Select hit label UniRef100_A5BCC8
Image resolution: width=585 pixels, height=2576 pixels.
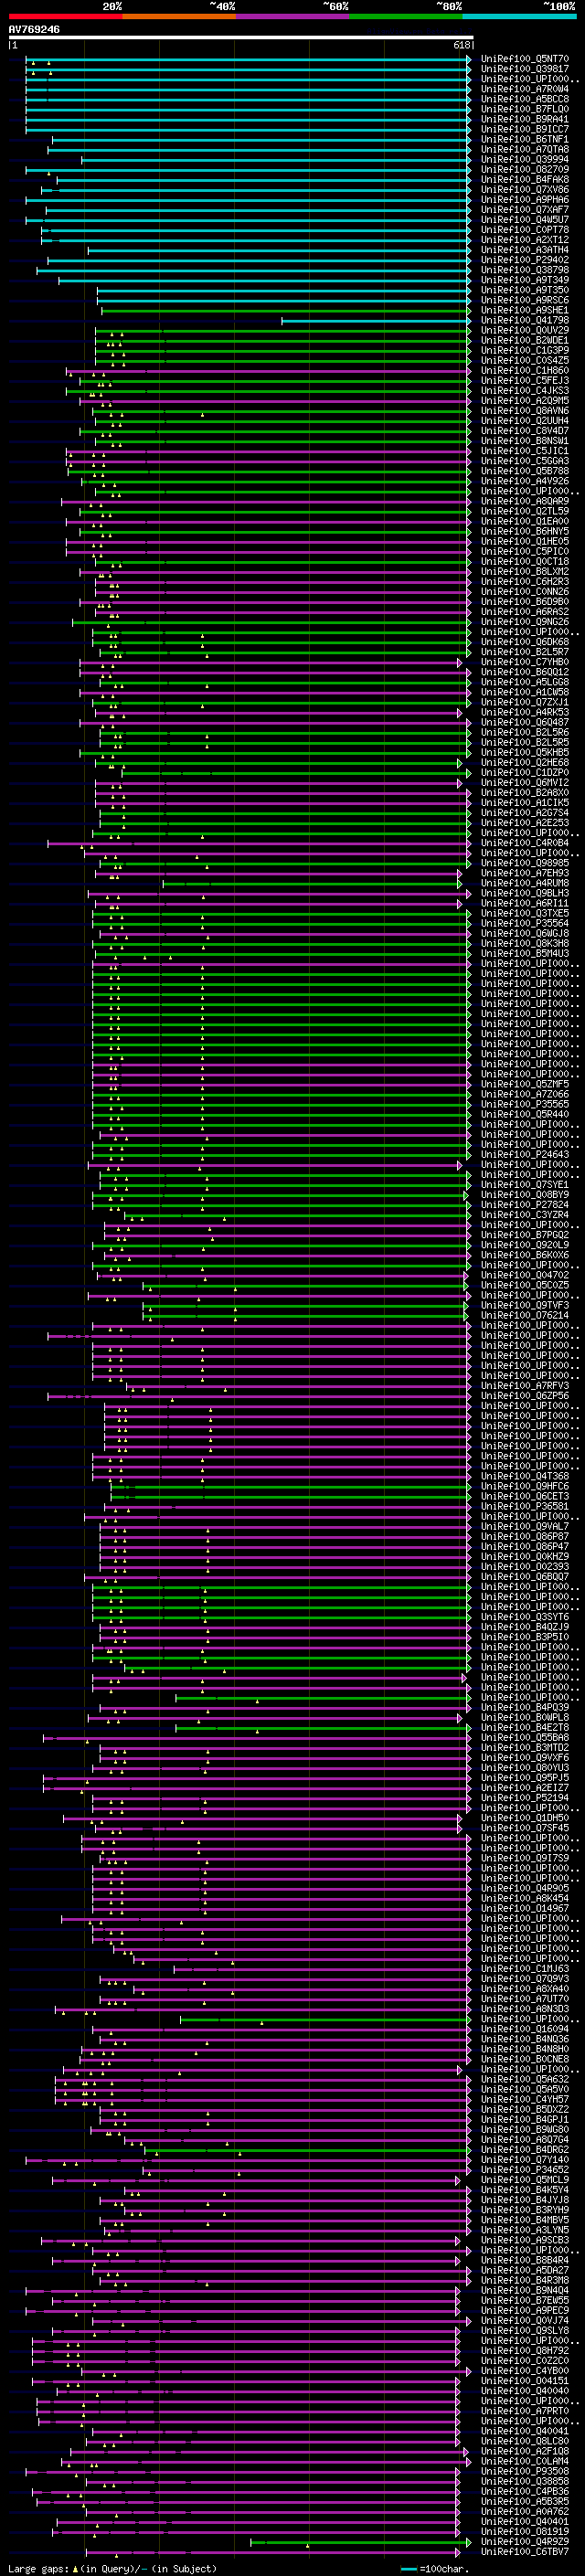point(525,99)
